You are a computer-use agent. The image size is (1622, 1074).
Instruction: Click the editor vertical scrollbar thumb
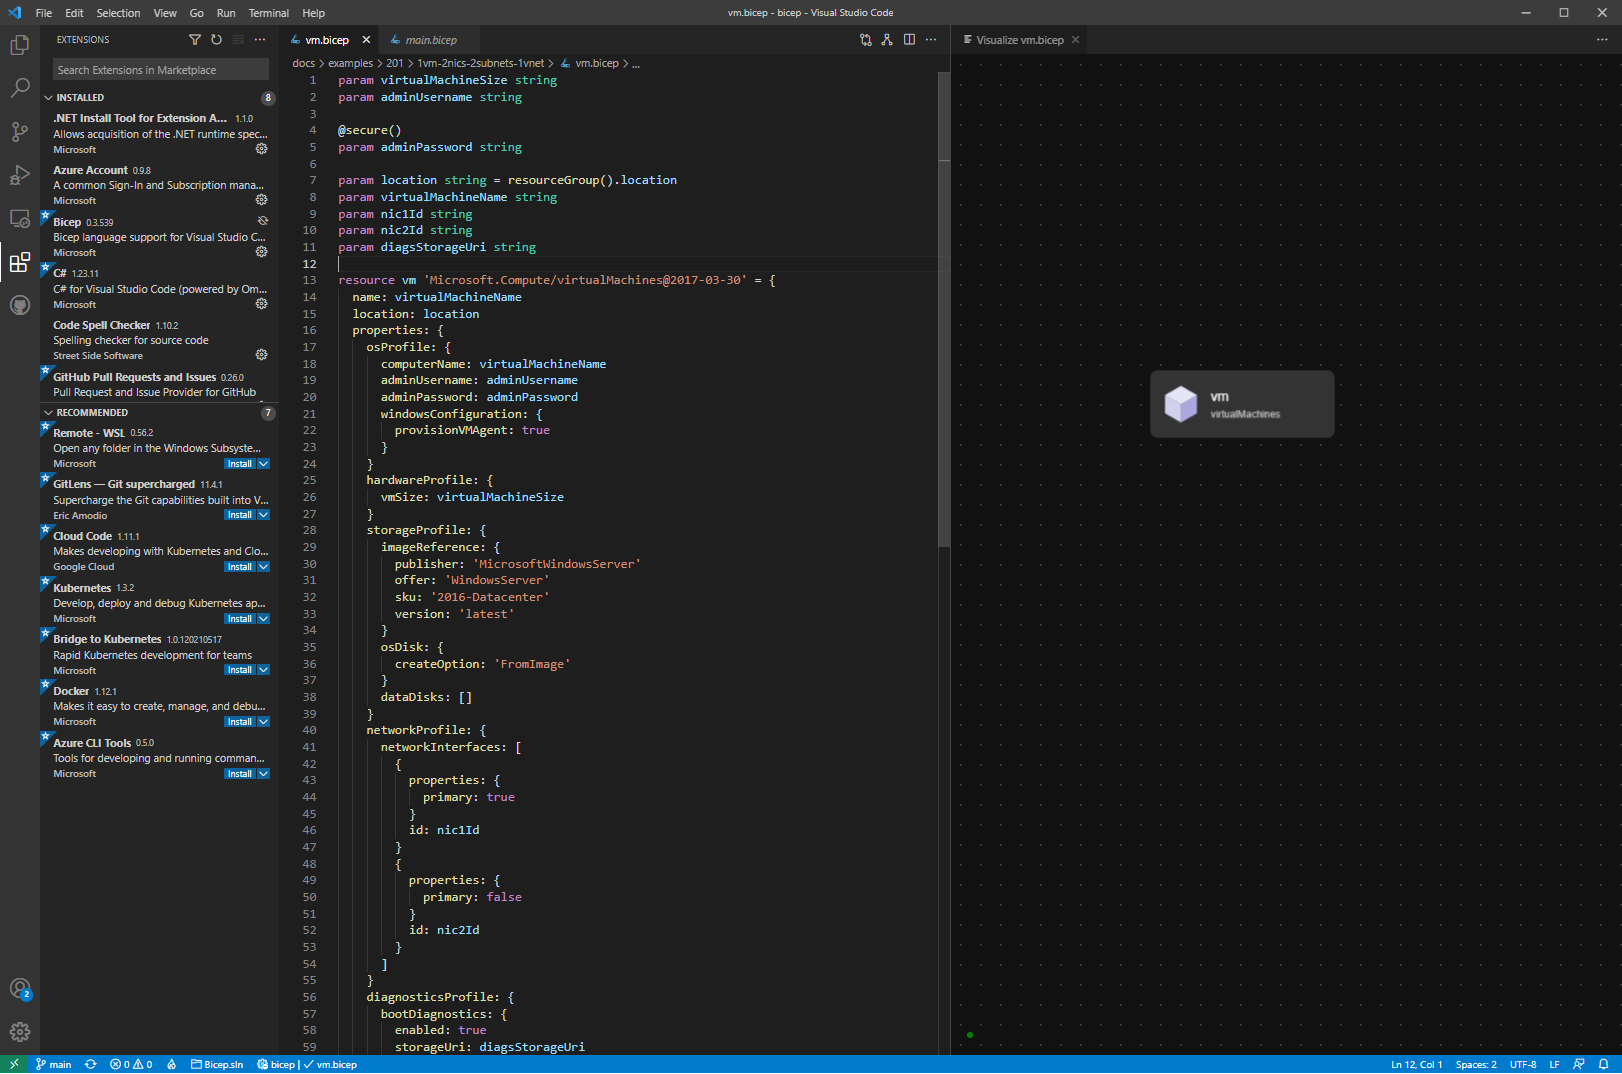point(944,310)
